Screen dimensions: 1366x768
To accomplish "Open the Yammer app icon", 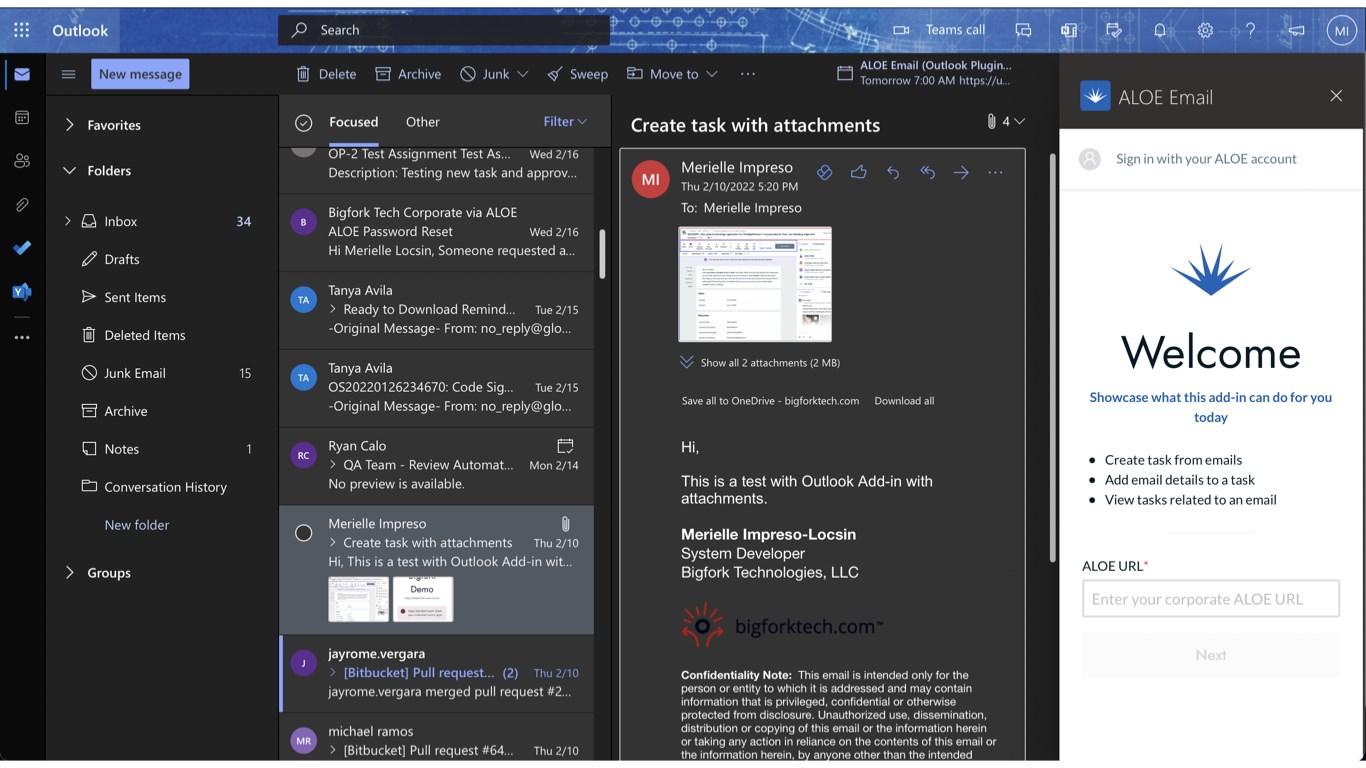I will coord(22,292).
